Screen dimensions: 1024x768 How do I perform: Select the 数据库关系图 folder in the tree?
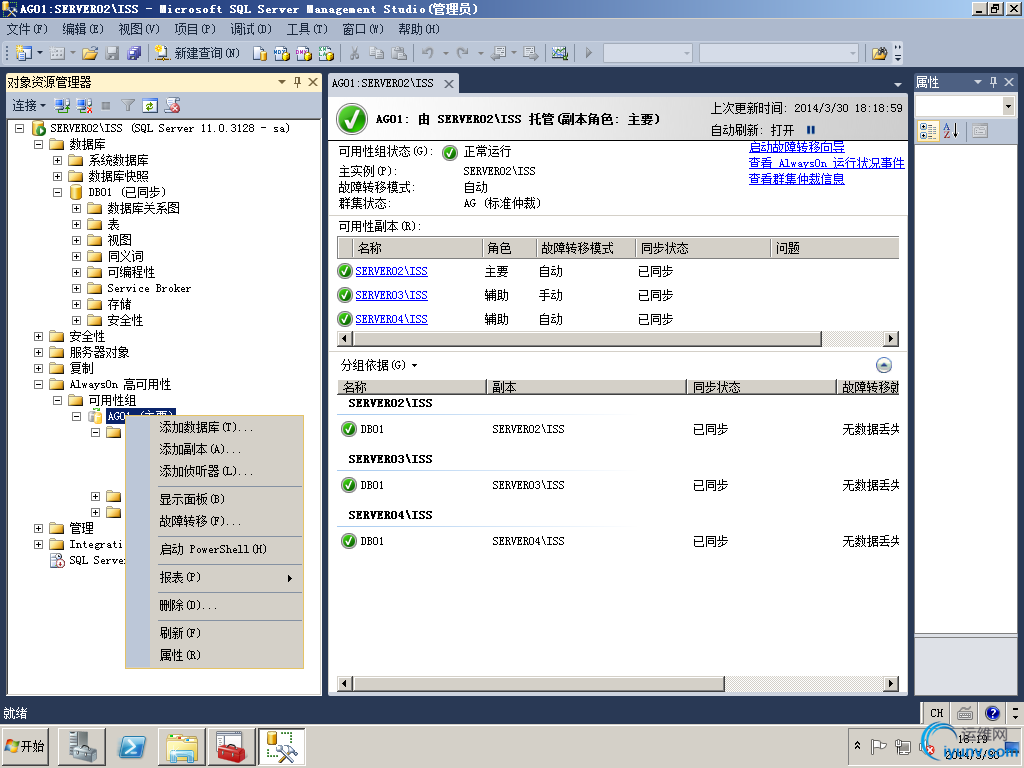coord(143,208)
